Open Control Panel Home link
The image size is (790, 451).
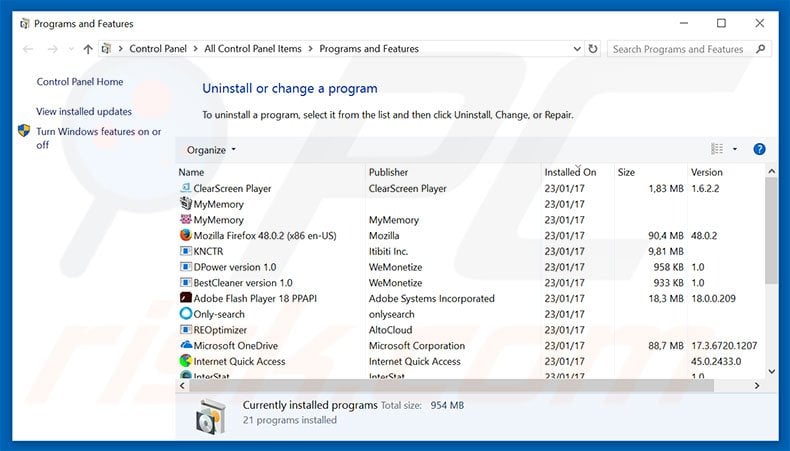80,82
